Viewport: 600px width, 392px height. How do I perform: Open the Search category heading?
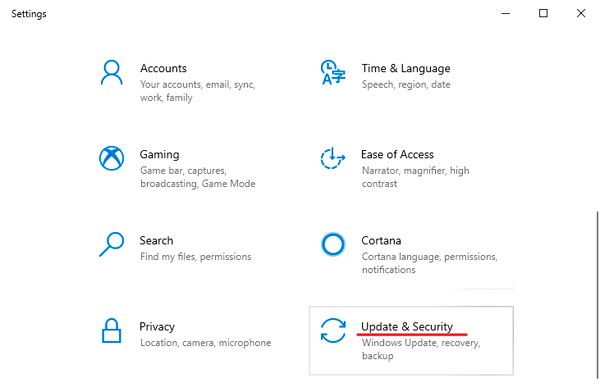coord(157,240)
